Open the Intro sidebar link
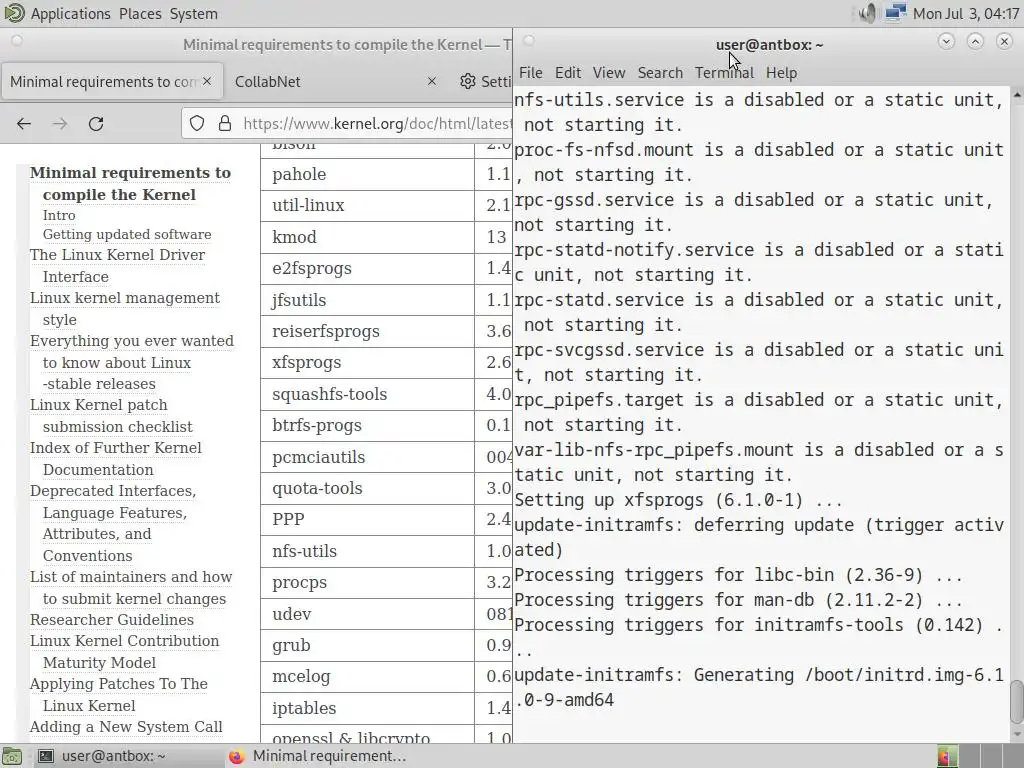This screenshot has height=768, width=1024. click(x=59, y=215)
